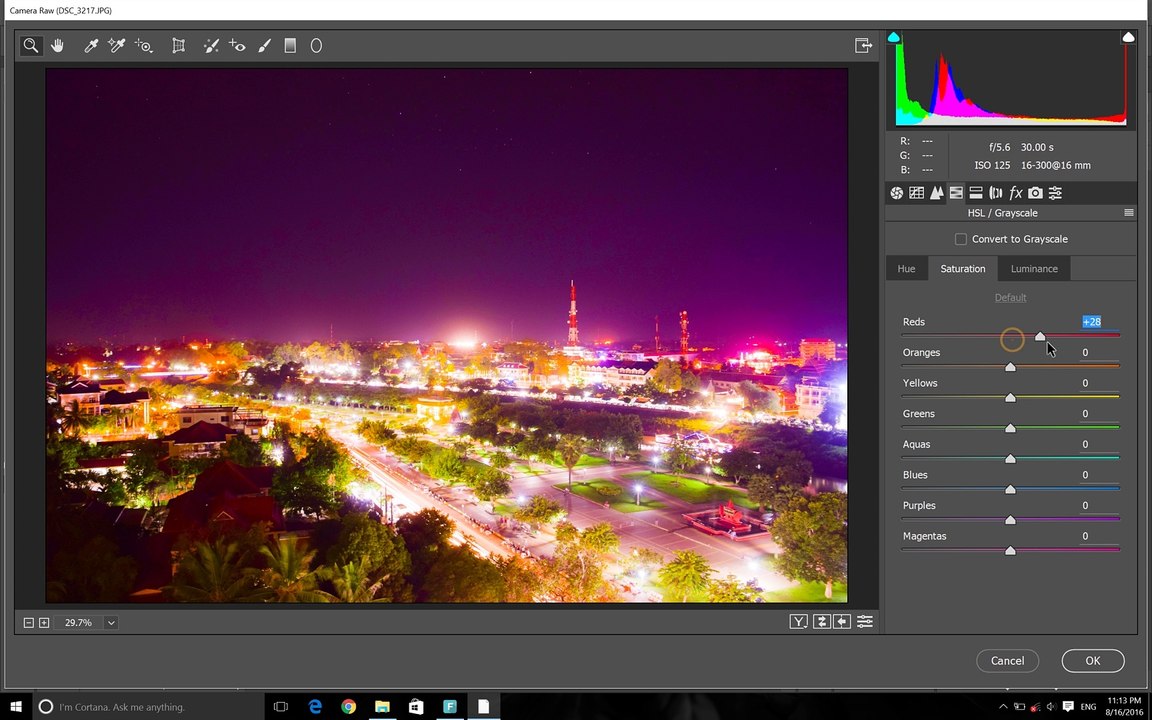Copy current settings to Before

click(x=842, y=622)
